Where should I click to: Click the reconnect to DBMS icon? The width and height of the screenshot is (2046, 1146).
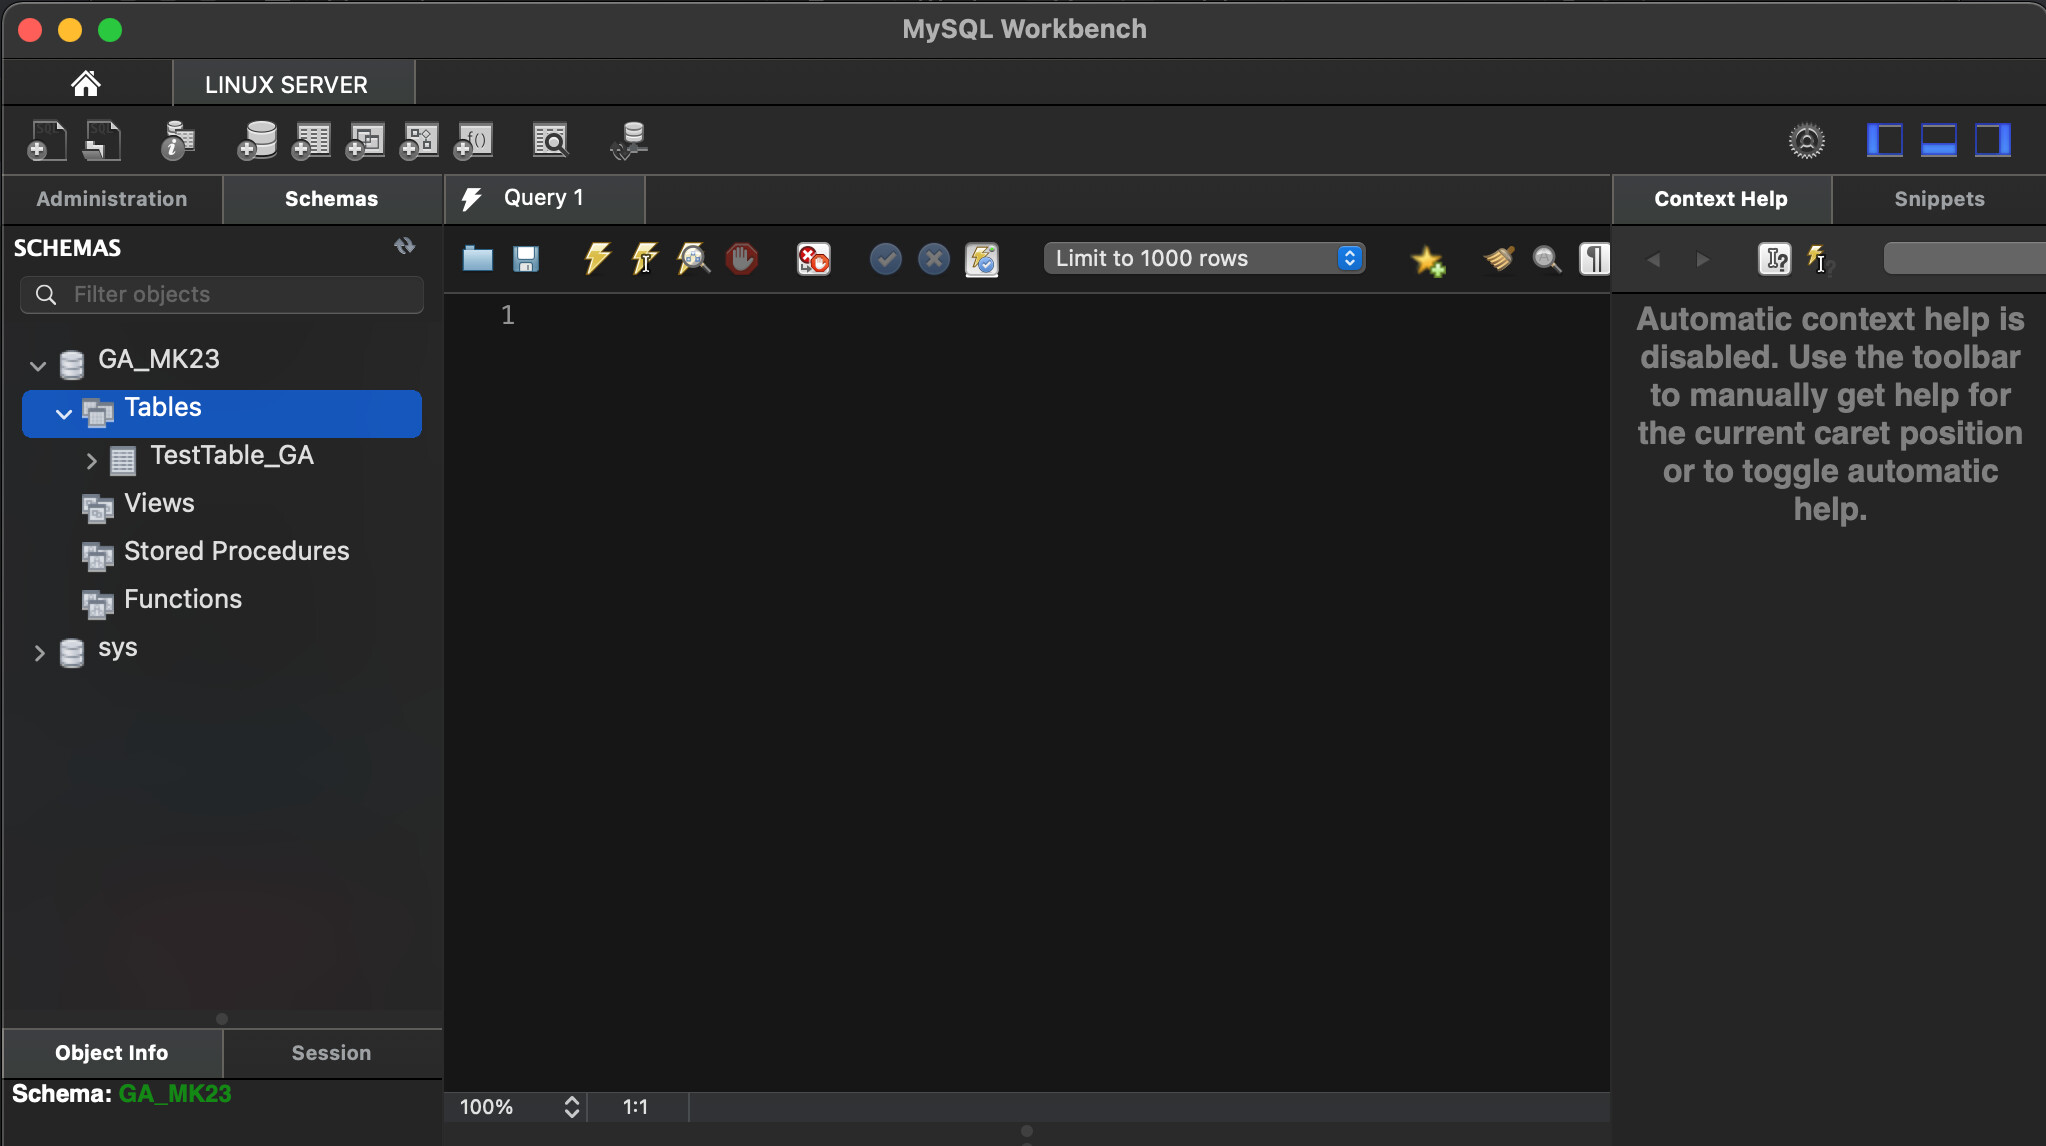tap(630, 141)
